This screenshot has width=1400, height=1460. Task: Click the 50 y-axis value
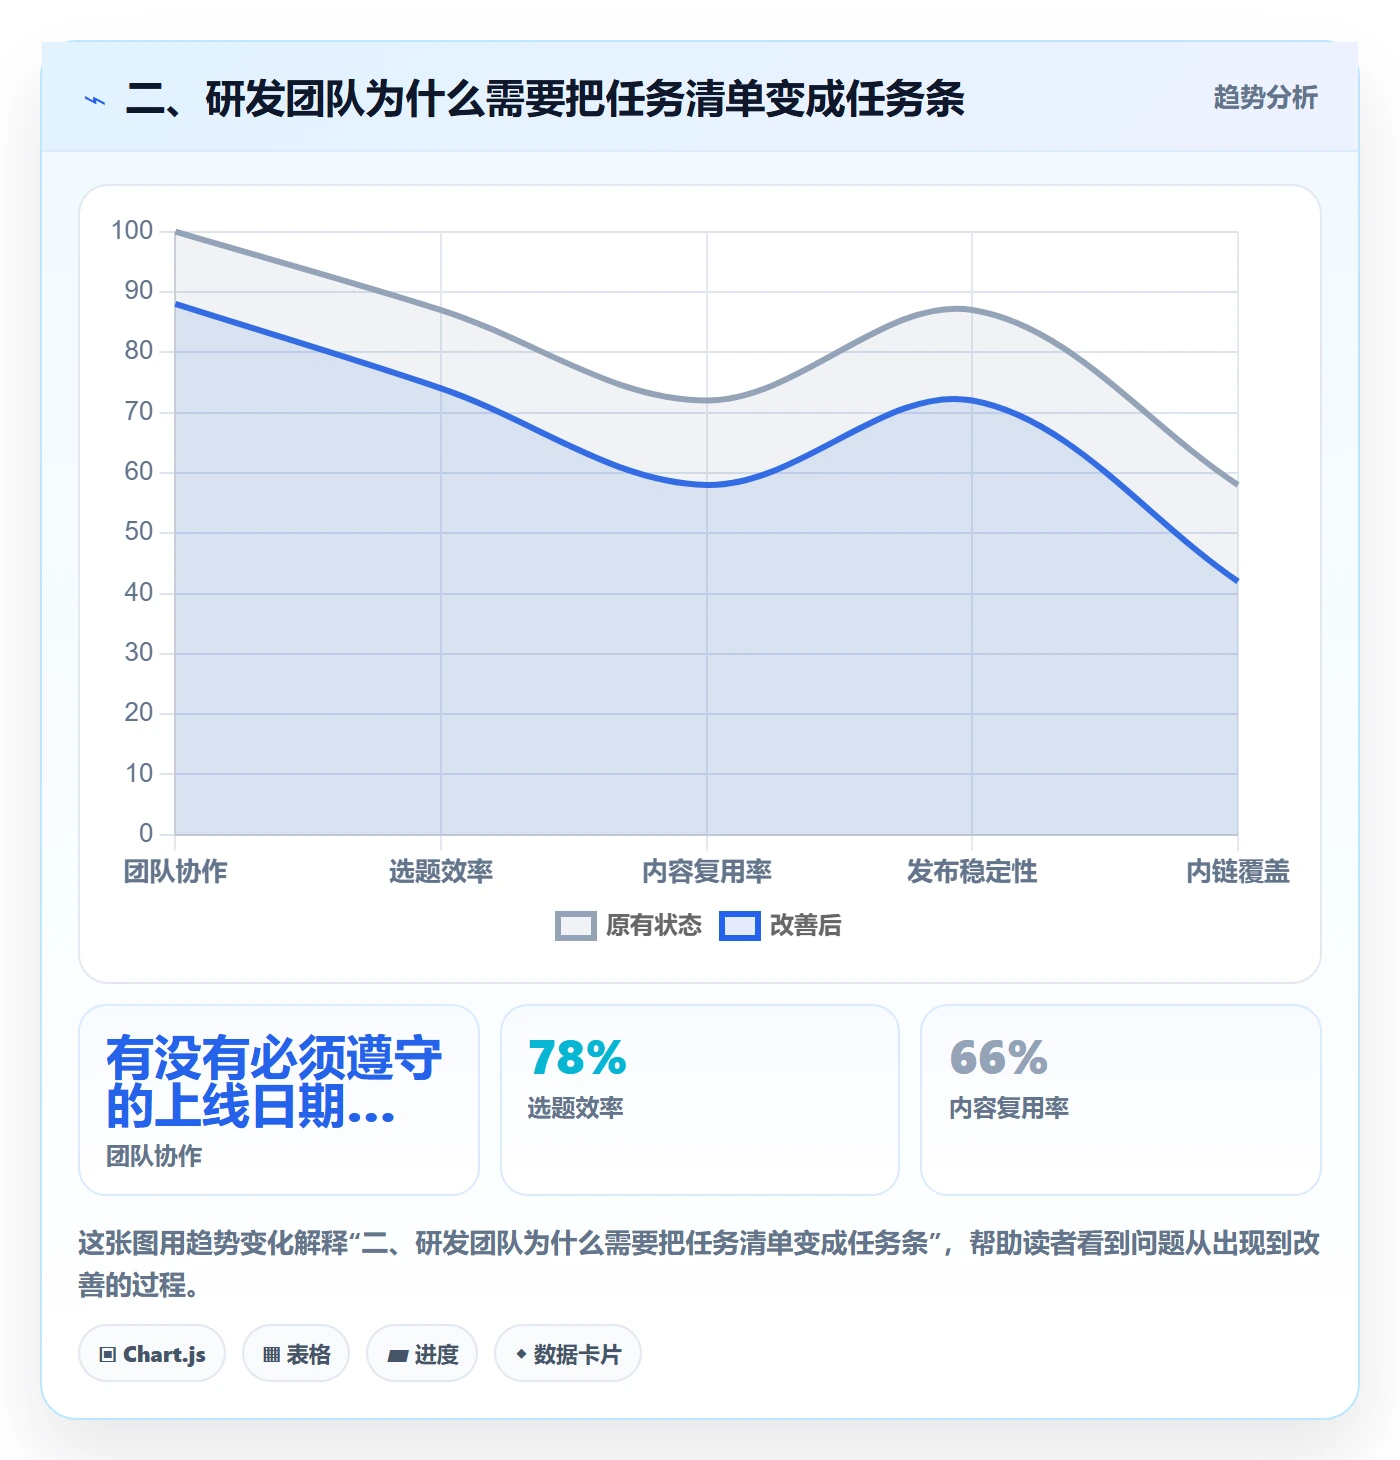(x=139, y=532)
